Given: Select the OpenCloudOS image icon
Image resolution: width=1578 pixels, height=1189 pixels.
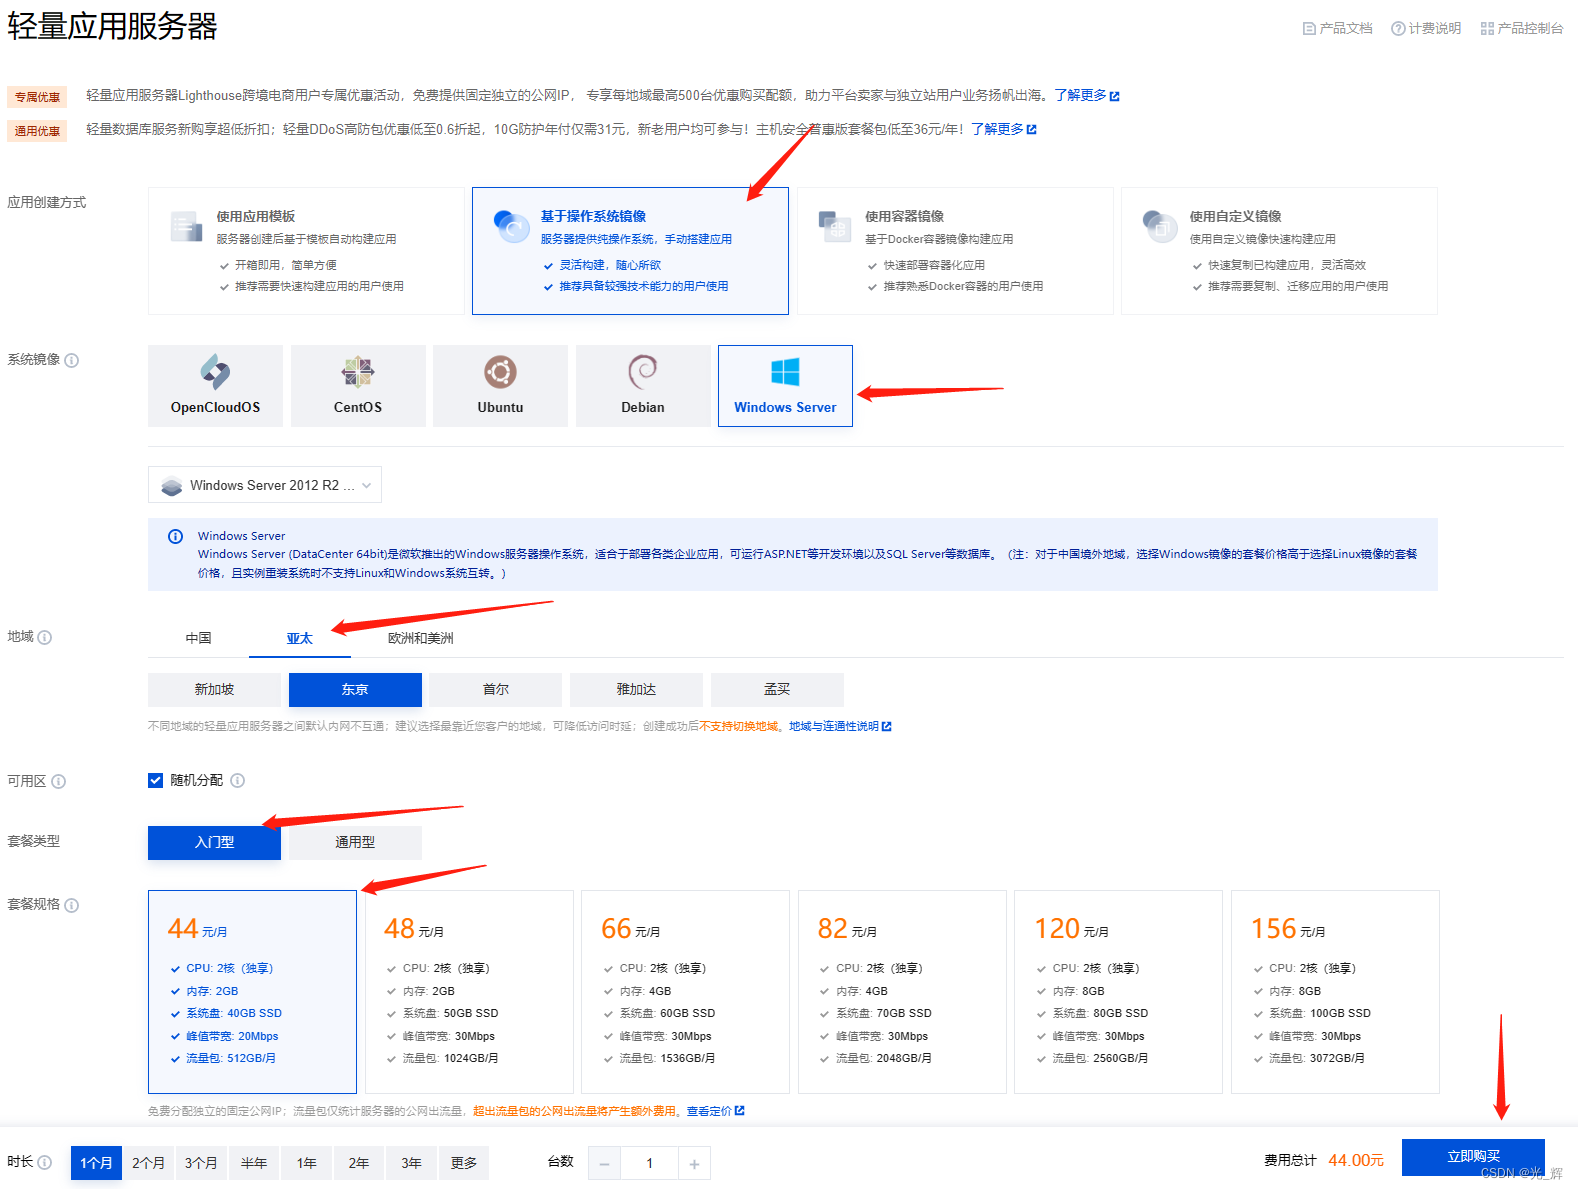Looking at the screenshot, I should (x=215, y=372).
